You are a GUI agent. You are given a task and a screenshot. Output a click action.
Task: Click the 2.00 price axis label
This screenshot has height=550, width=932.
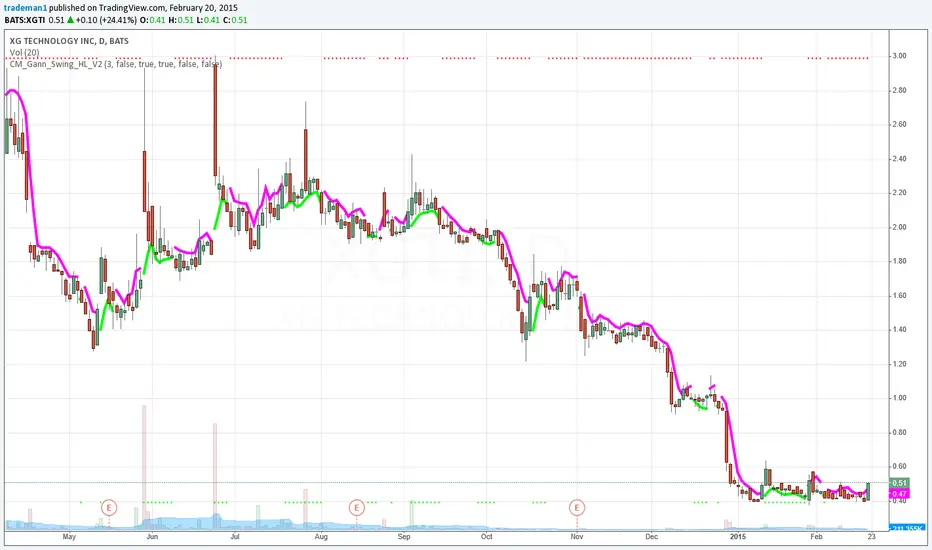pyautogui.click(x=899, y=227)
